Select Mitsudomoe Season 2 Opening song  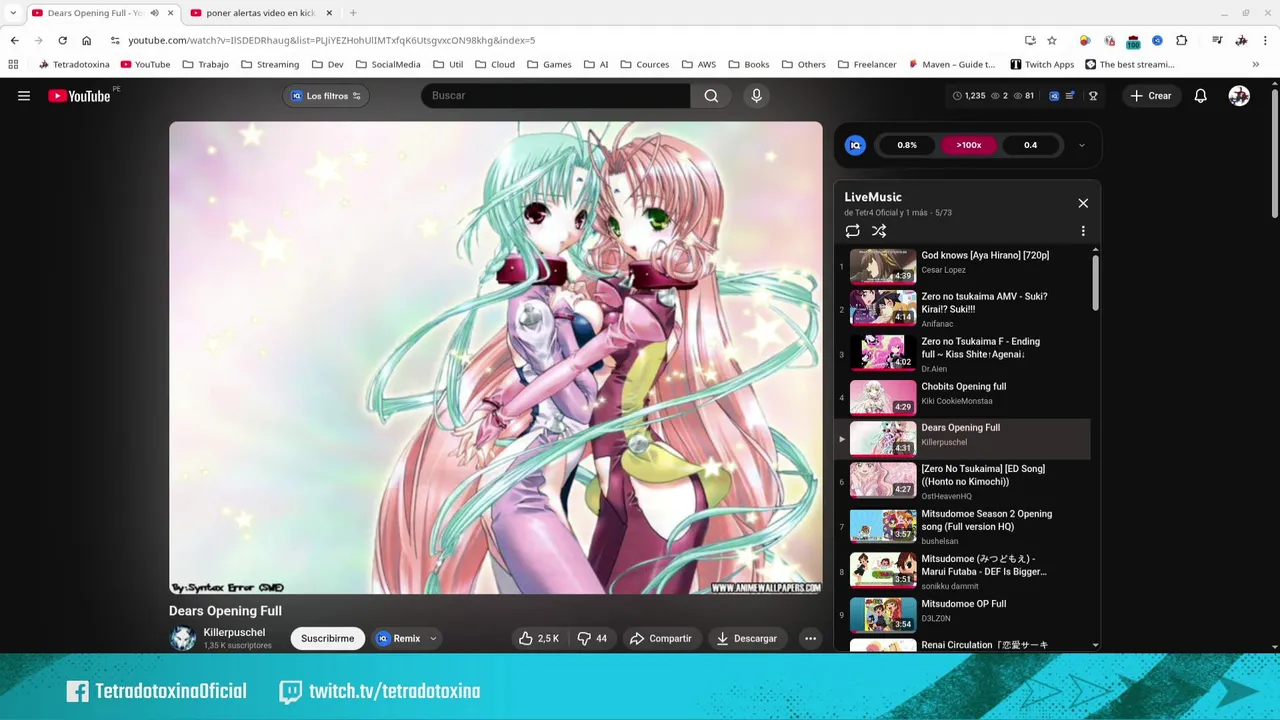pos(962,526)
